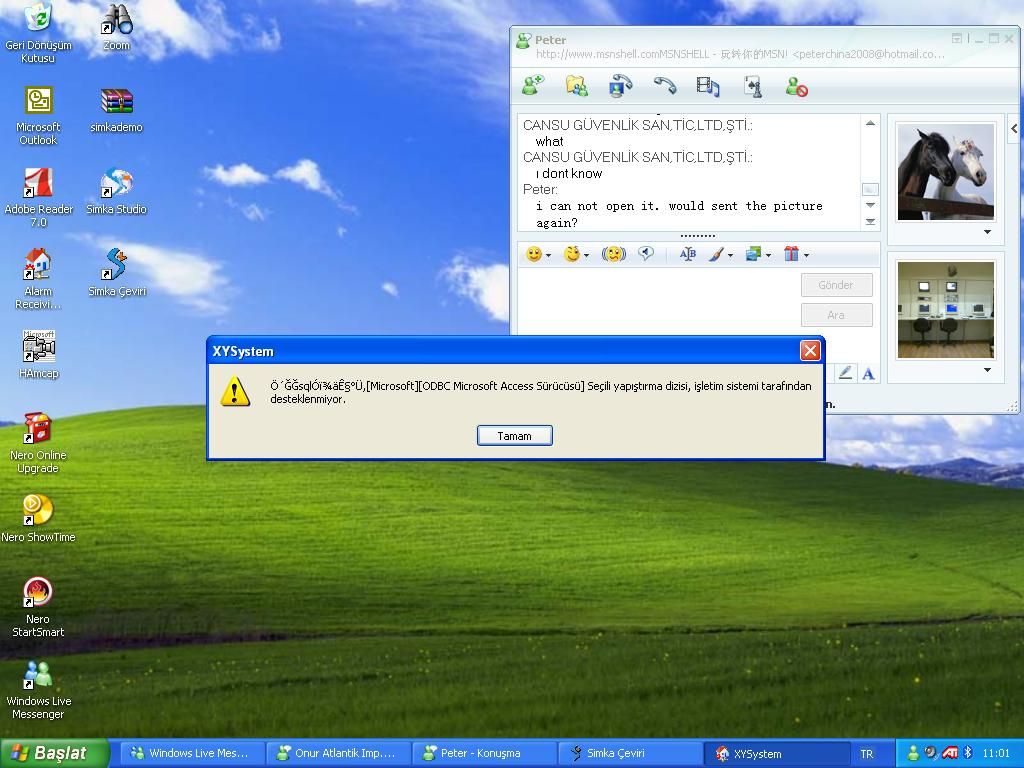Show the Messenger window menu button

(957, 39)
